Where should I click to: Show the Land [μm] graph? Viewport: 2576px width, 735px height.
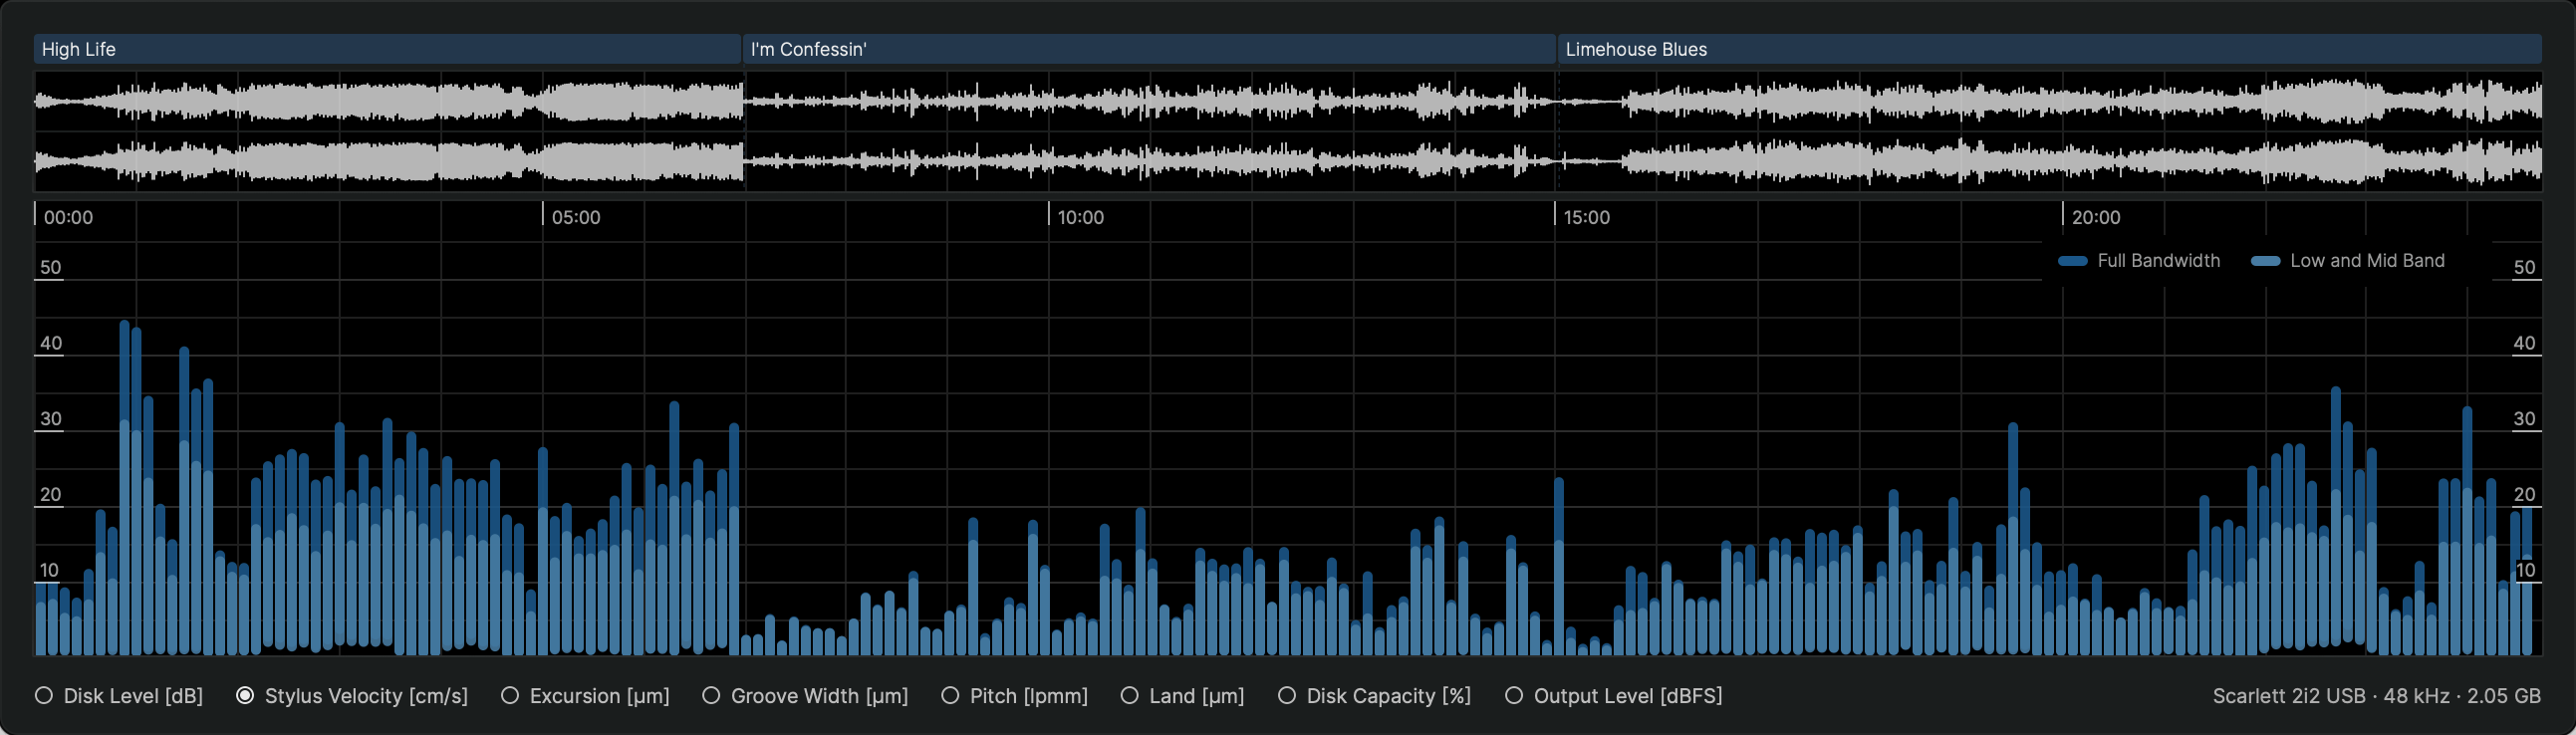1129,696
